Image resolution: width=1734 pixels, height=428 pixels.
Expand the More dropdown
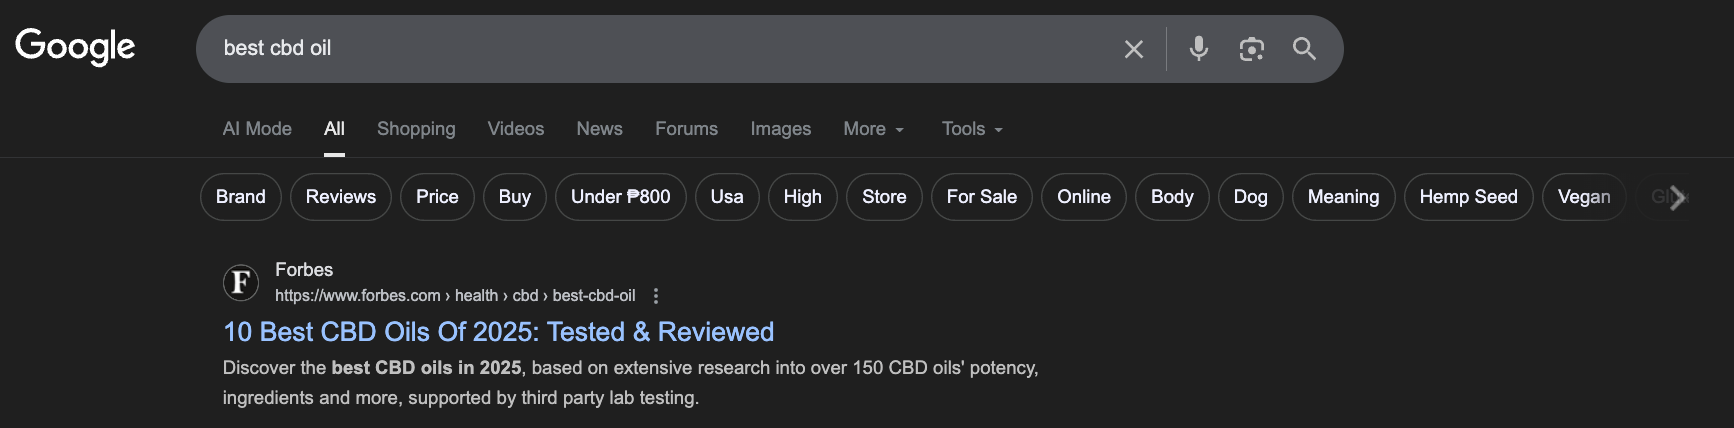click(x=873, y=129)
